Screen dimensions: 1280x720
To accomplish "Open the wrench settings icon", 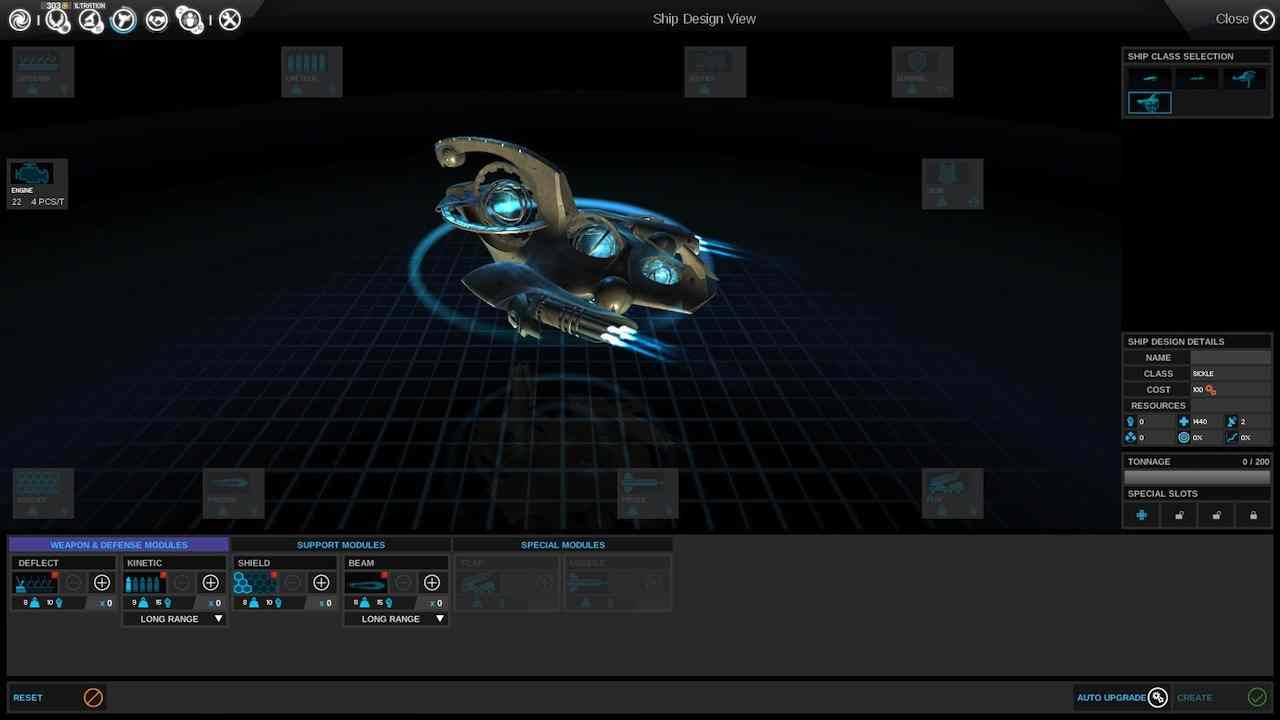I will point(230,19).
